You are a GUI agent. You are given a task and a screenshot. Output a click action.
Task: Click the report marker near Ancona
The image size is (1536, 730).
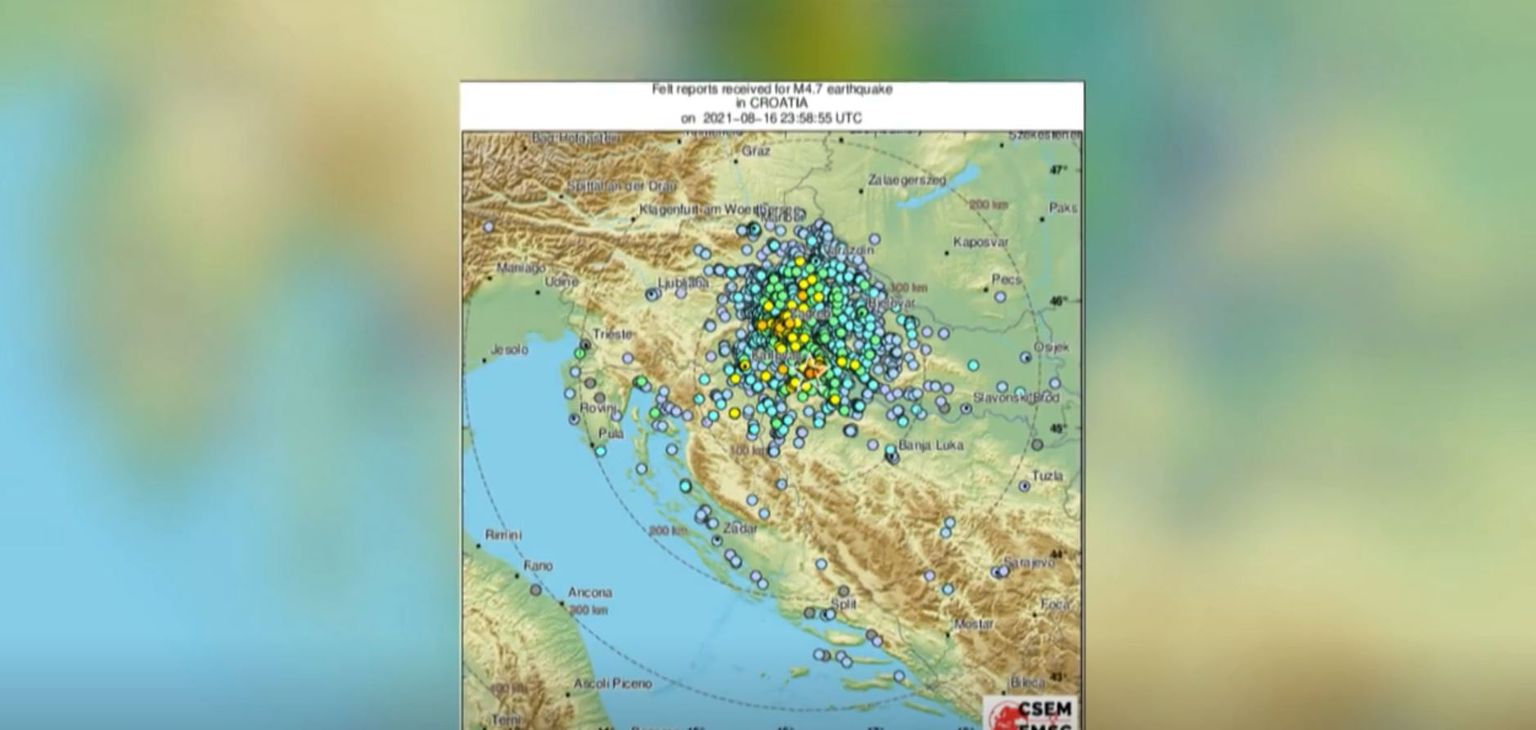click(x=536, y=590)
